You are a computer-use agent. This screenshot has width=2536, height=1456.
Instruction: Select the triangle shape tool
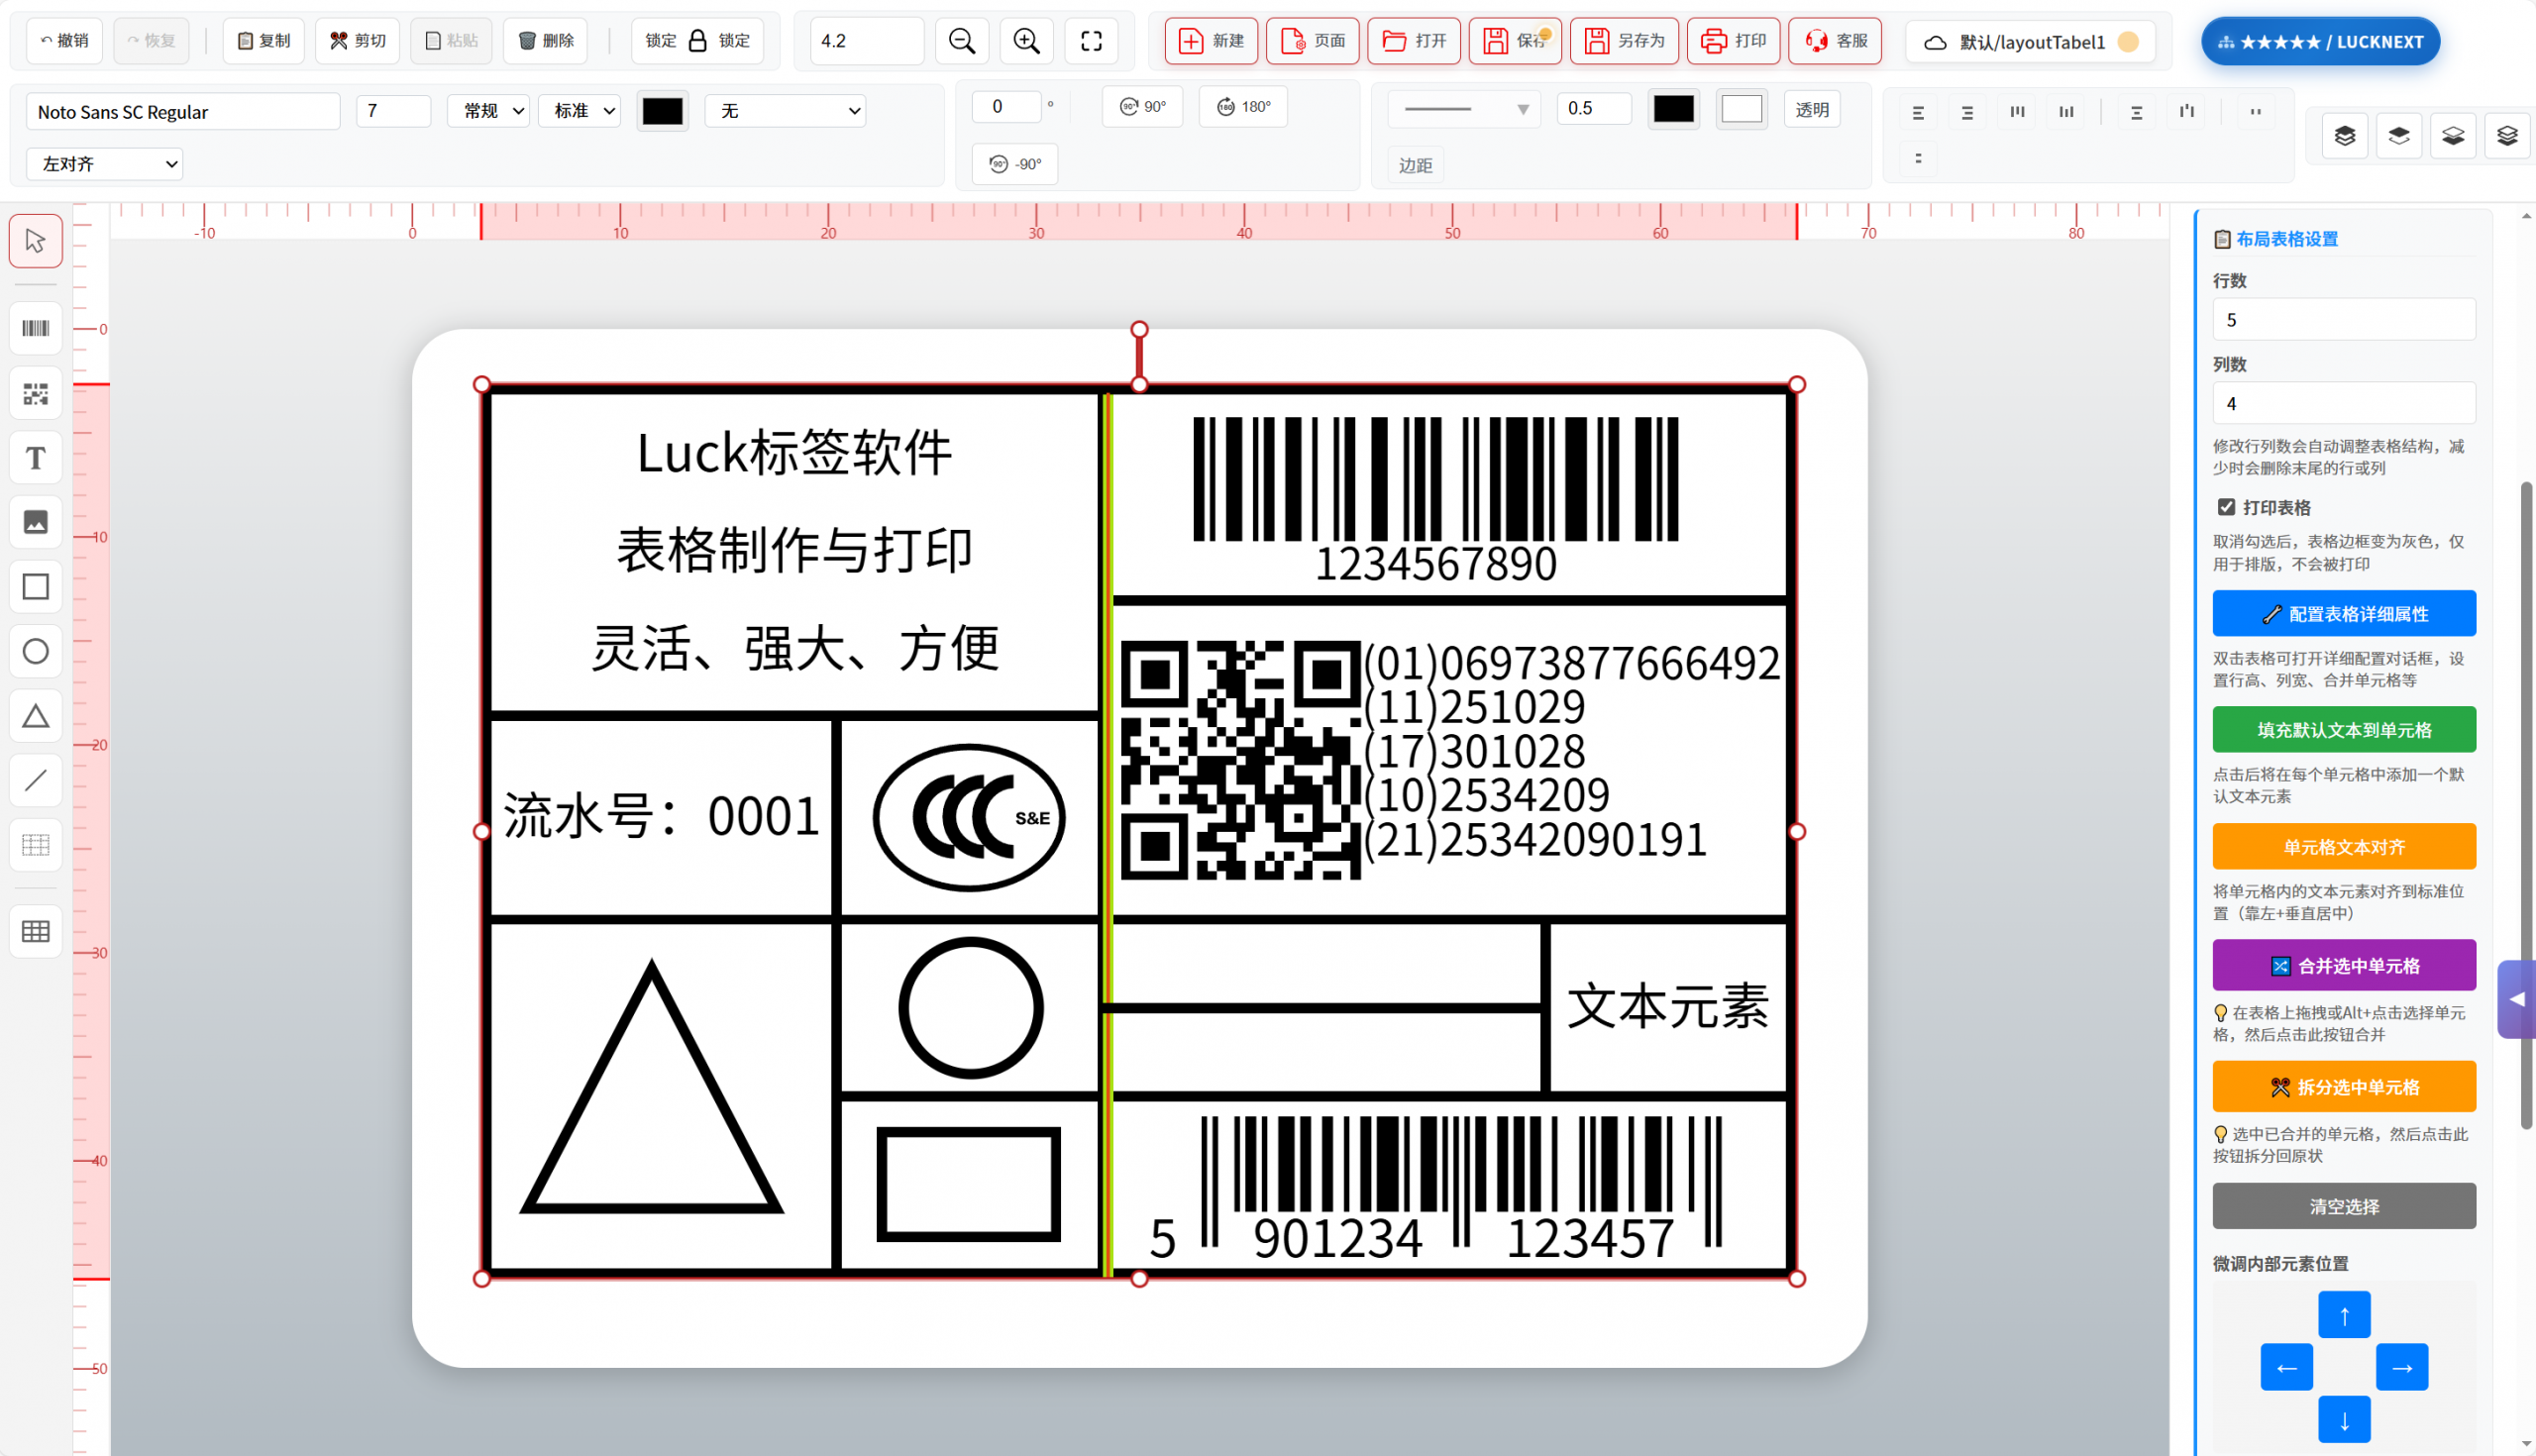click(x=35, y=715)
